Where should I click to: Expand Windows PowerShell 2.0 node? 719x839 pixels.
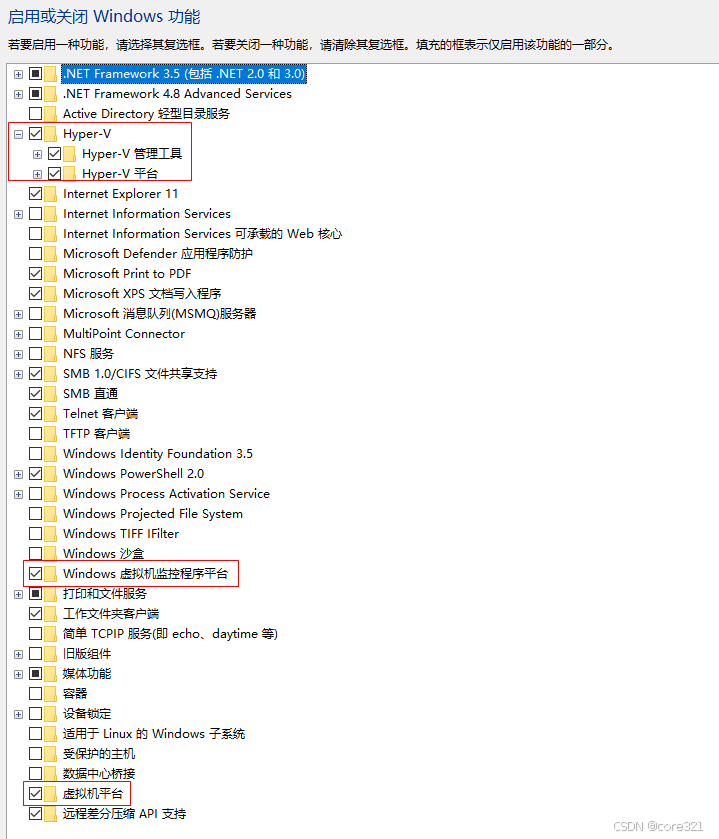click(18, 475)
